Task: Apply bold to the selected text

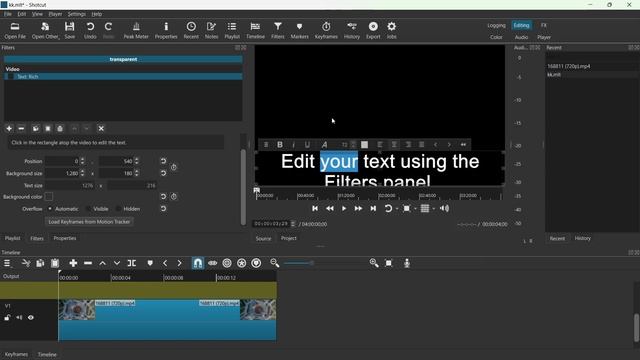Action: pos(280,144)
